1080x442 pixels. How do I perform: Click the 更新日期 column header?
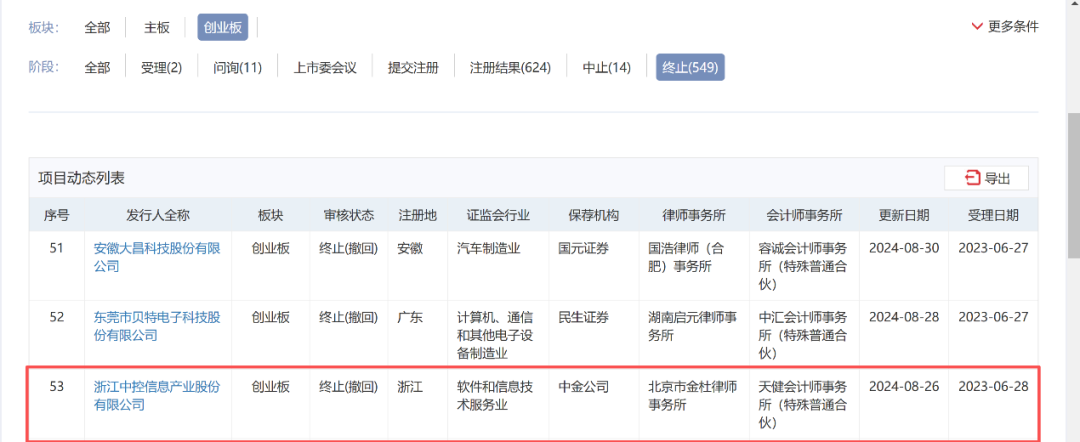coord(903,215)
